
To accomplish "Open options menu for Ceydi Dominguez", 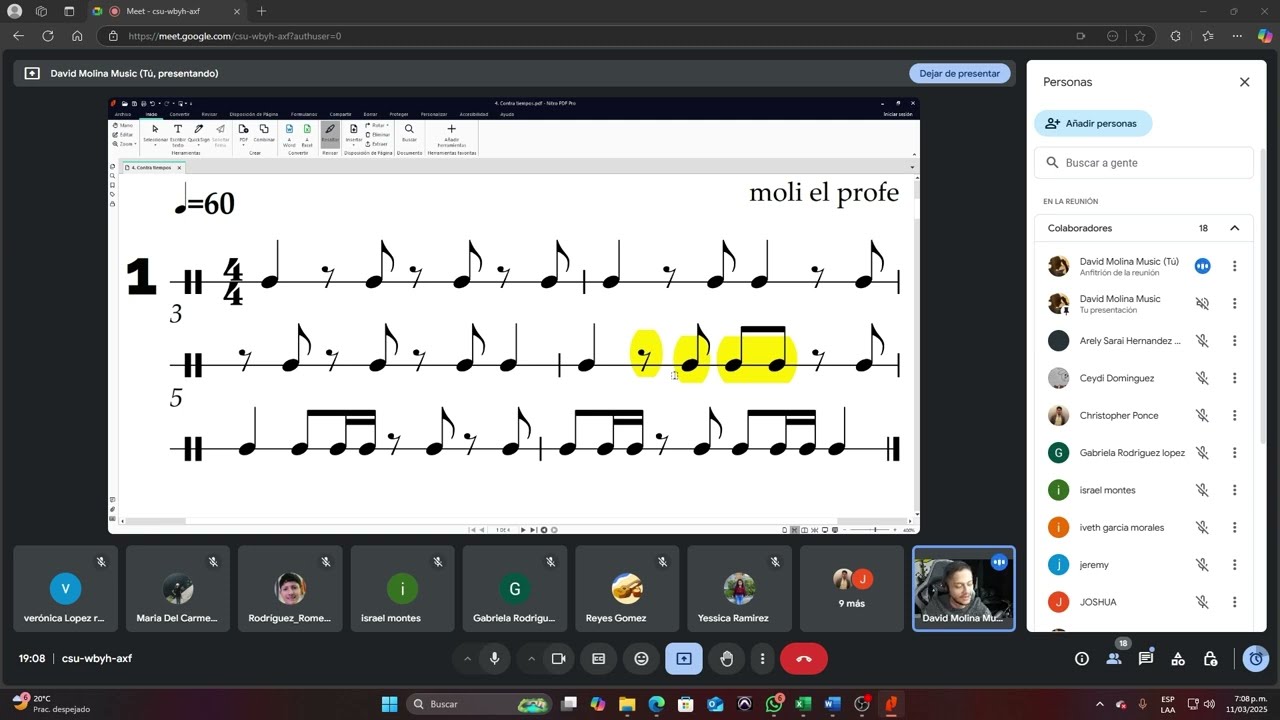I will coord(1235,378).
